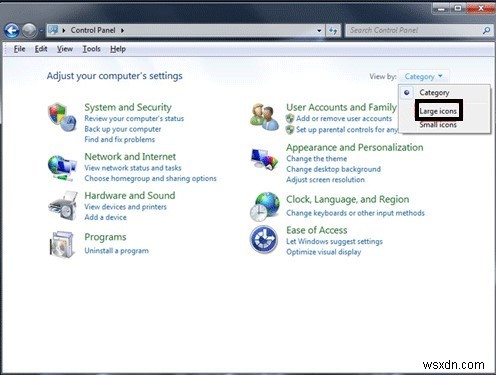Click Change desktop background
Screen dimensions: 496x375
point(333,169)
